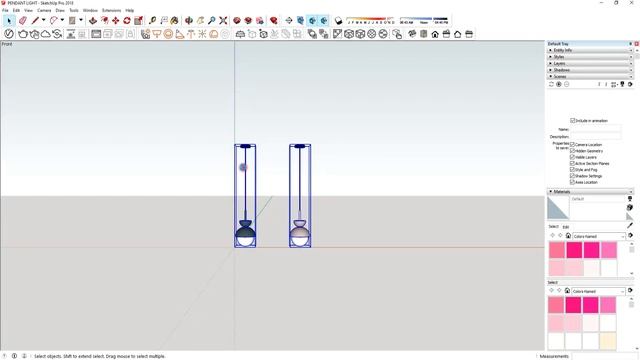Adjust the shadow date month slider
640x360 pixels.
pyautogui.click(x=370, y=19)
